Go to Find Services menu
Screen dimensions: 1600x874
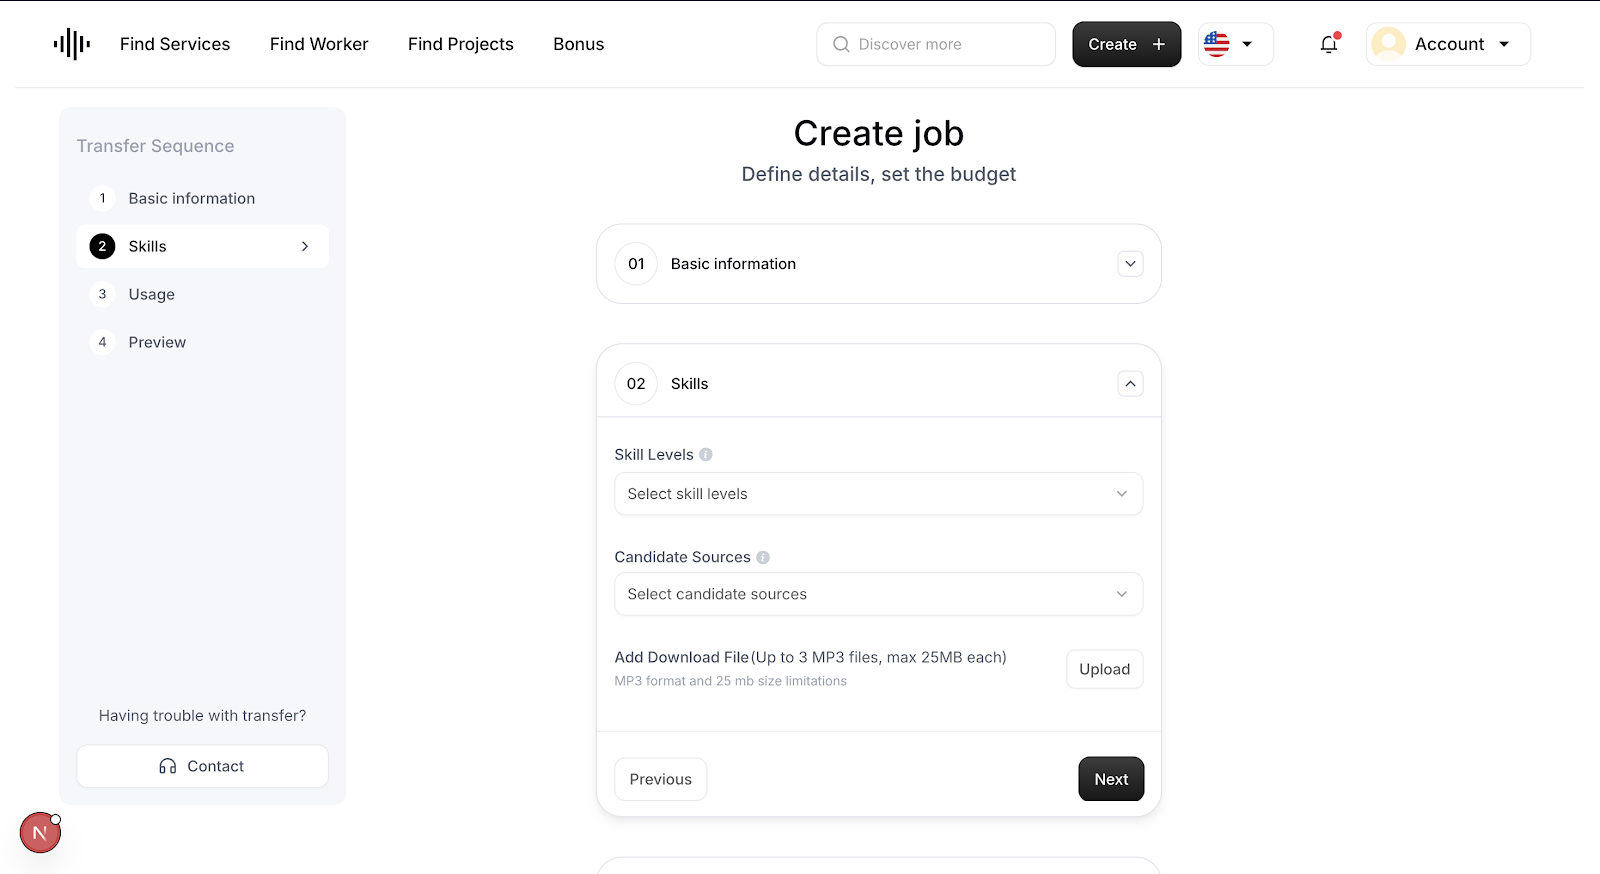point(175,44)
